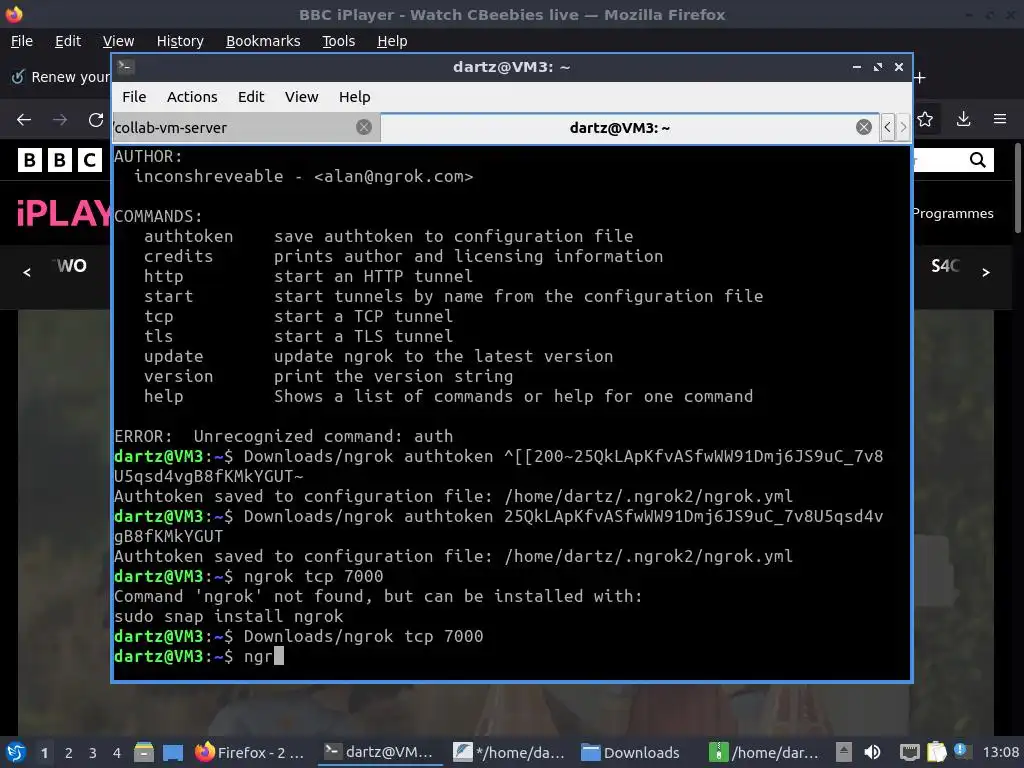Image resolution: width=1024 pixels, height=768 pixels.
Task: Go forward in Firefox
Action: point(59,120)
